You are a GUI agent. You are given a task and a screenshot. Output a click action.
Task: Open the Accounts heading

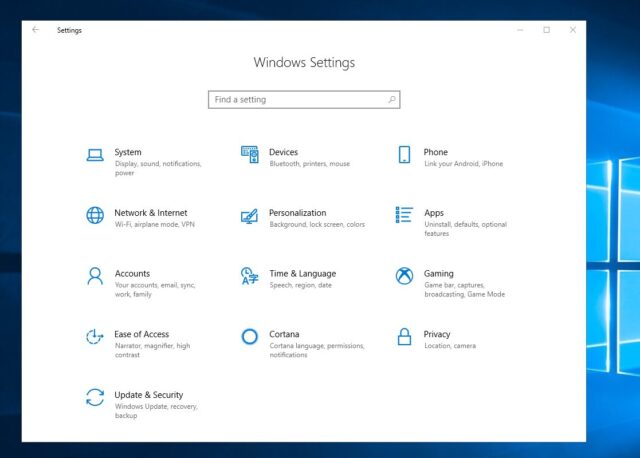click(132, 273)
